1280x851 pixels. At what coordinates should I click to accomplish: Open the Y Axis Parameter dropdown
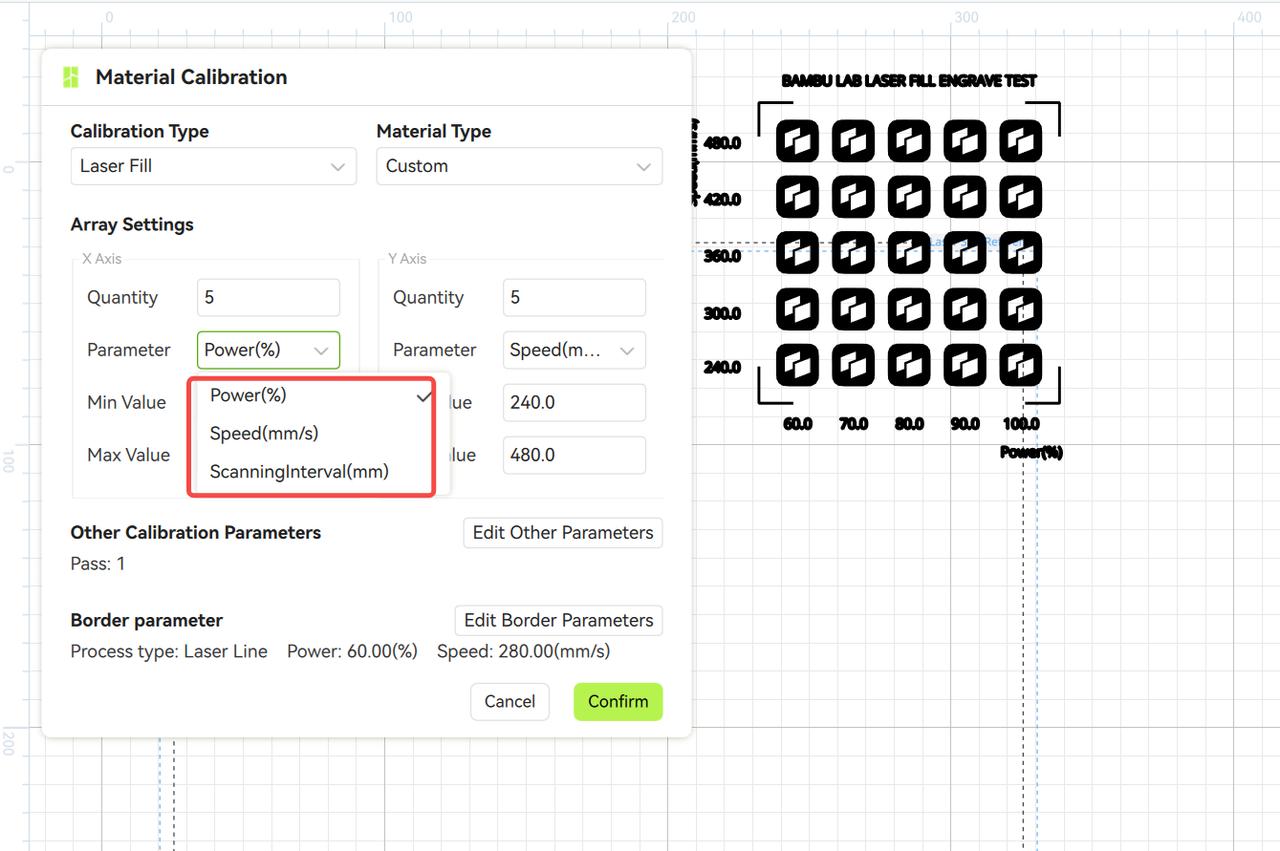(x=574, y=350)
